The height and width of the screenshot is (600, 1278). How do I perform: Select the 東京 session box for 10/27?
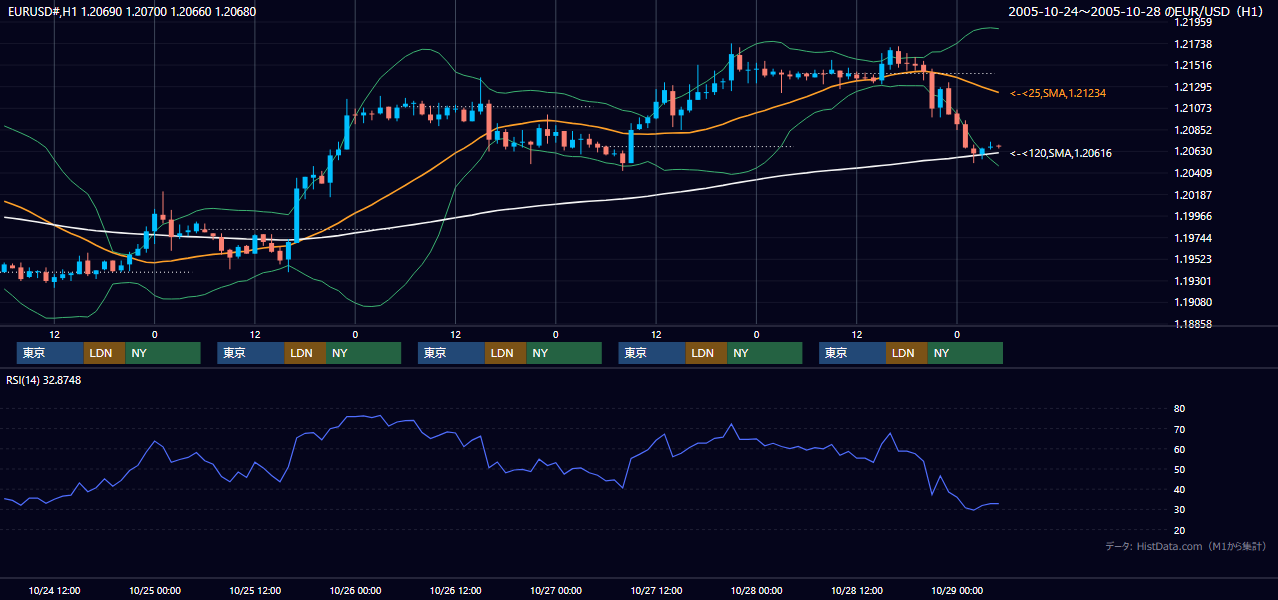point(652,353)
